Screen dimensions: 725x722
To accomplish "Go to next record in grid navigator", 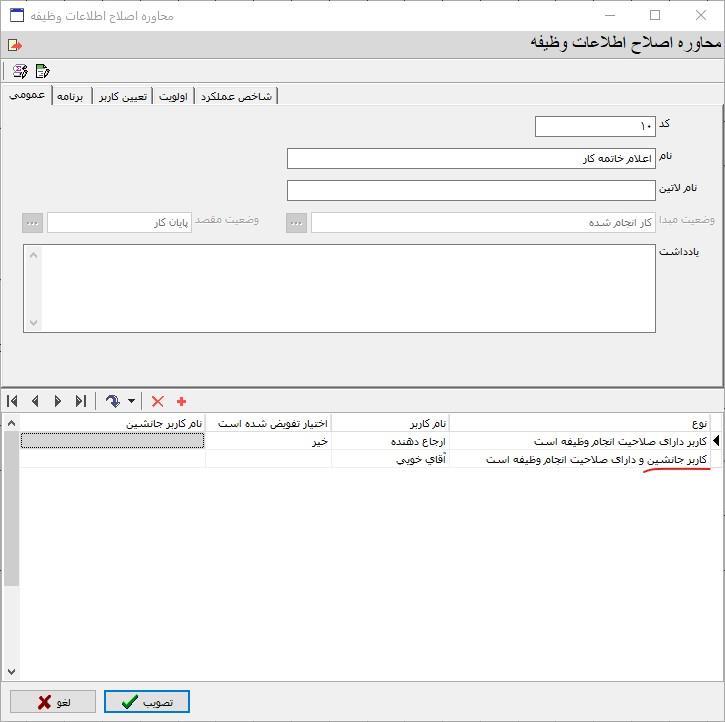I will point(57,401).
